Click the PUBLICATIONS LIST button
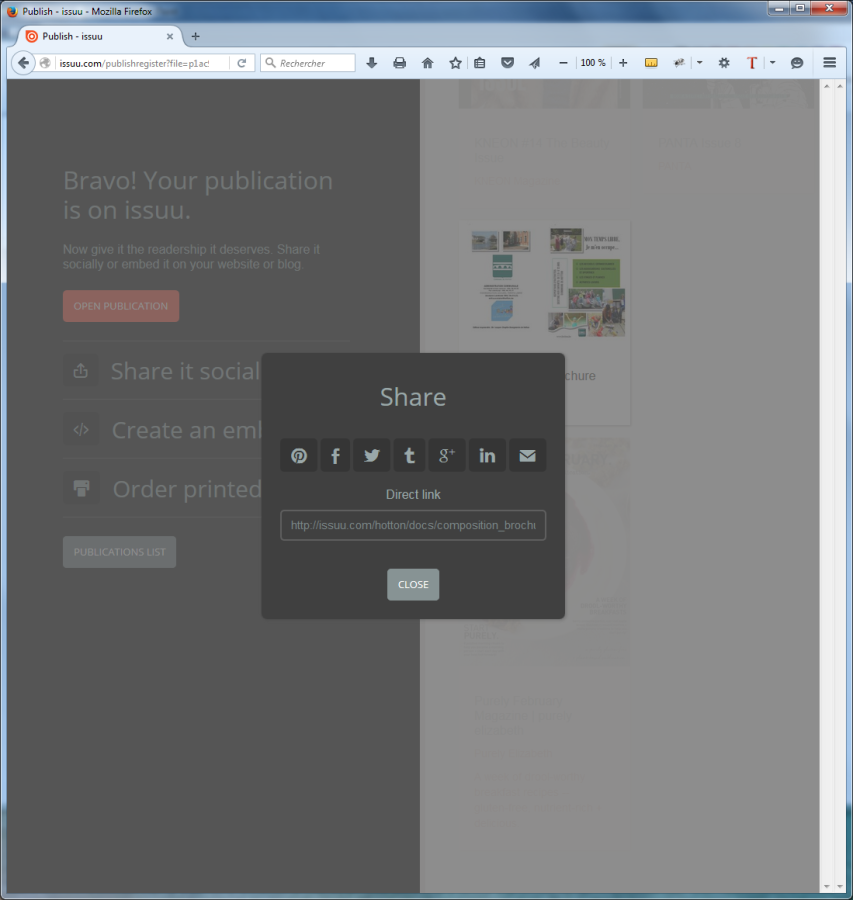This screenshot has width=853, height=900. 119,552
